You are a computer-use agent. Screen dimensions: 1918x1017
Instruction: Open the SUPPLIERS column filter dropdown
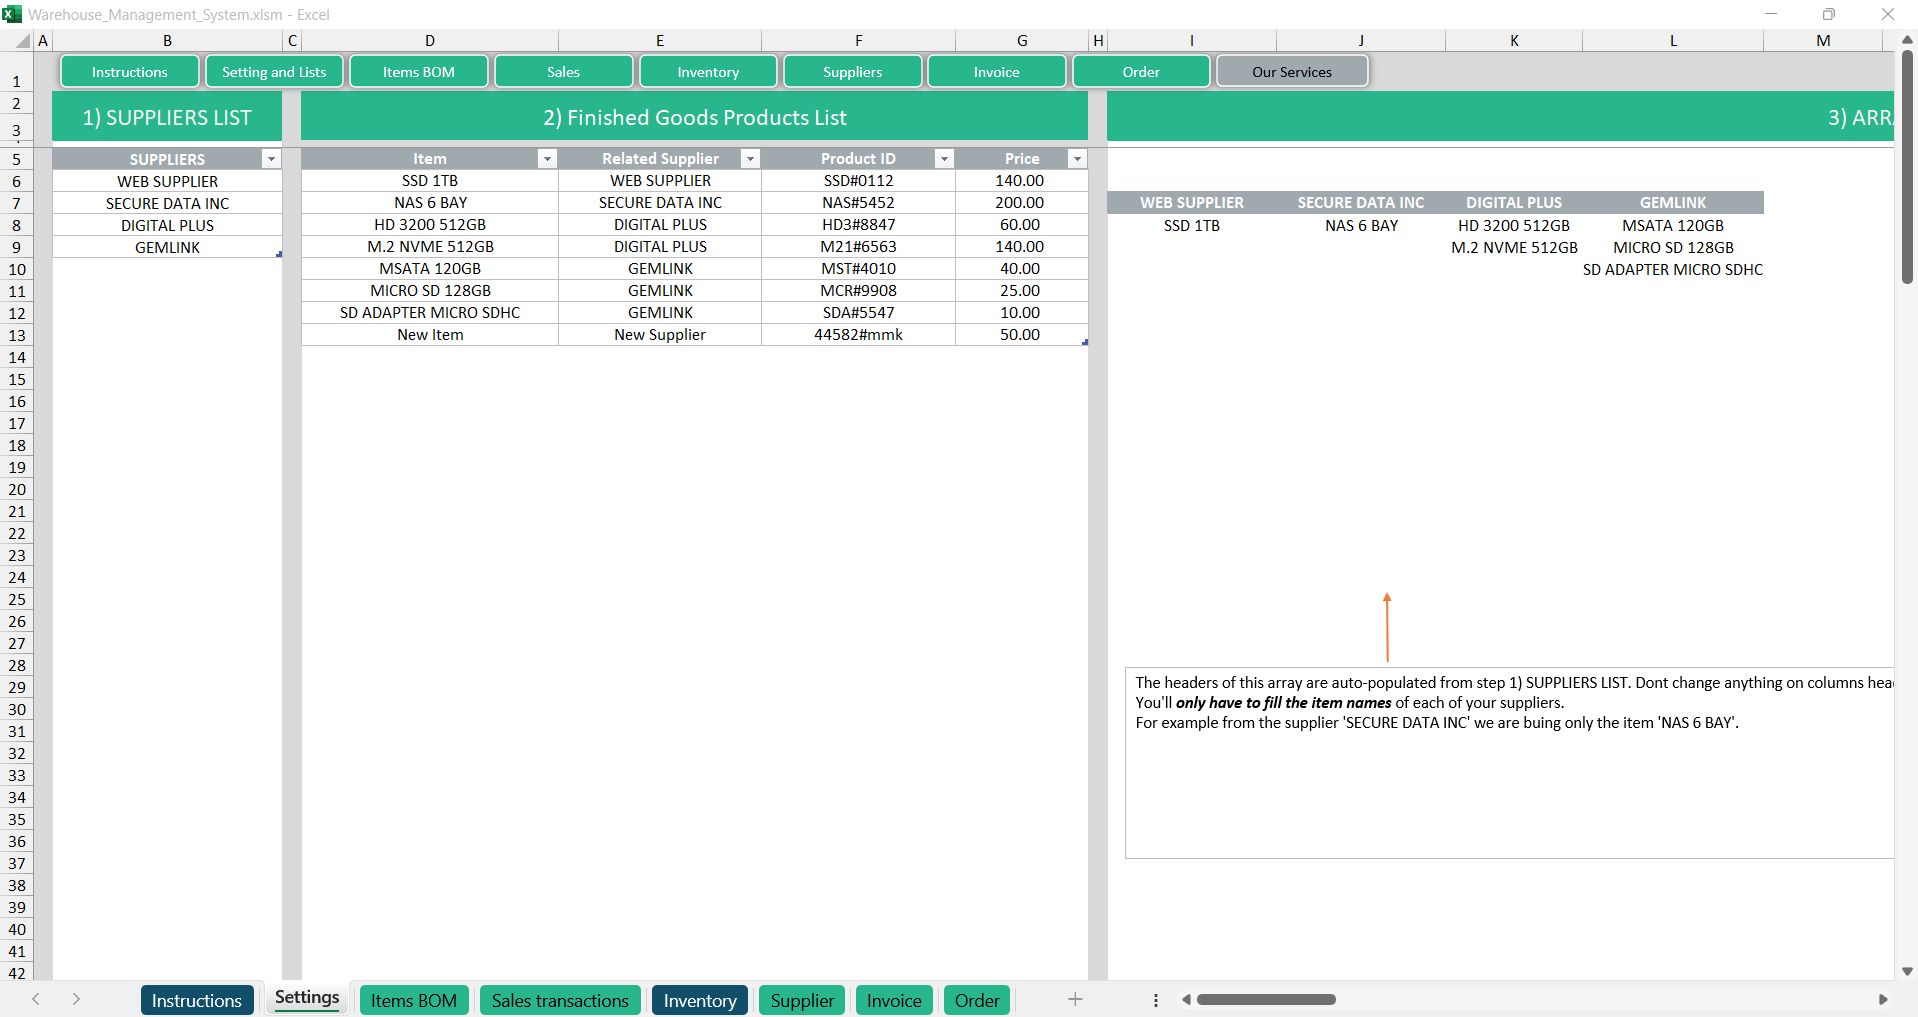pos(271,158)
